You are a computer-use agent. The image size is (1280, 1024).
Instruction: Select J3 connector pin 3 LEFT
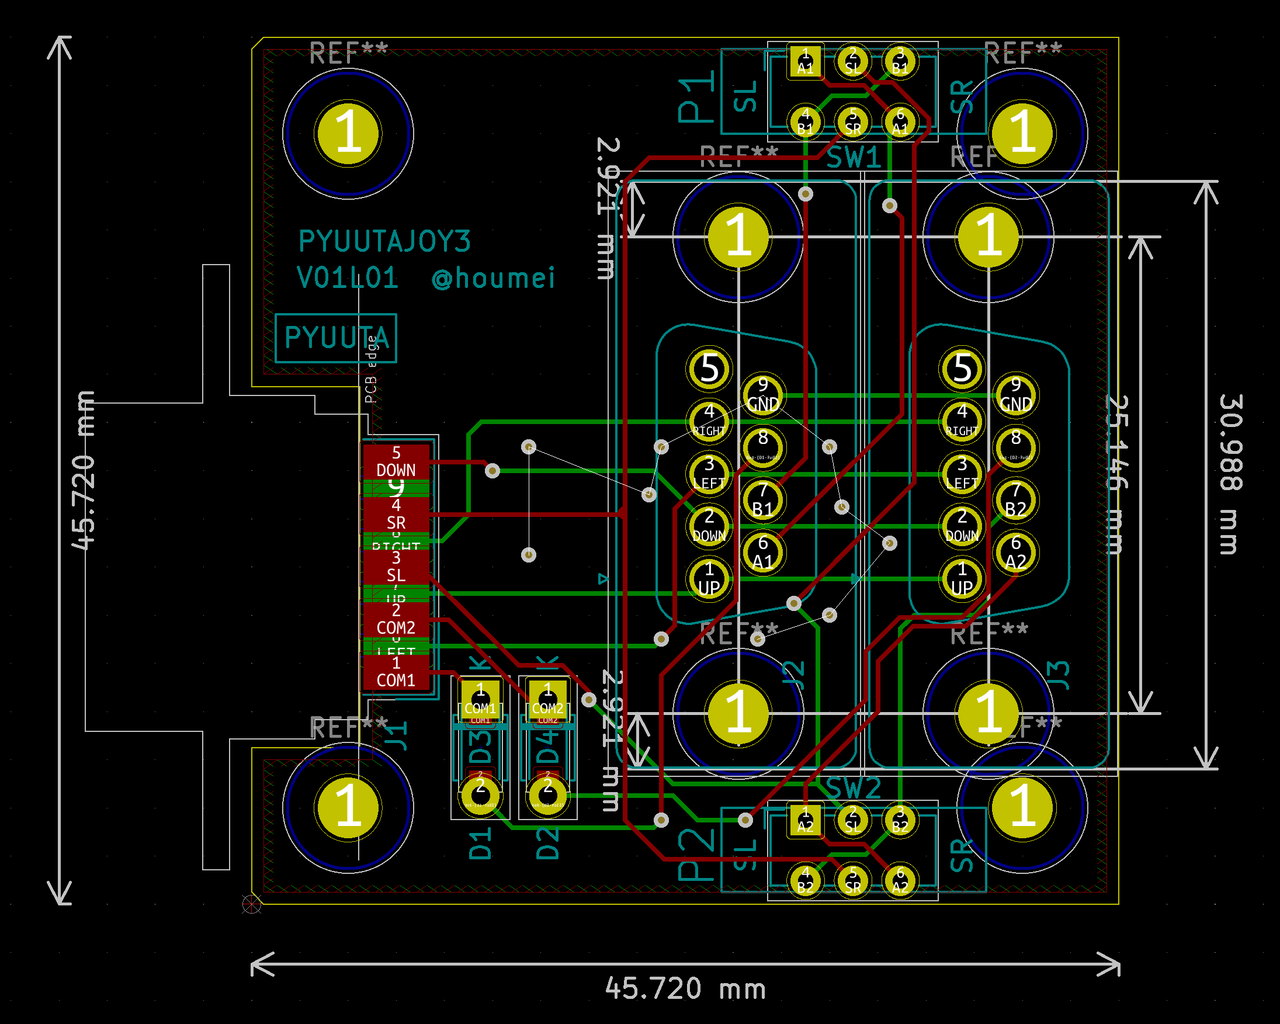coord(962,473)
